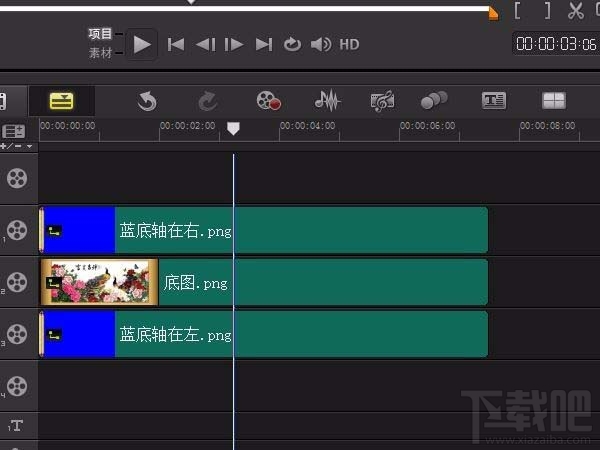Redo the last action
Screen dimensions: 600x450
point(208,101)
